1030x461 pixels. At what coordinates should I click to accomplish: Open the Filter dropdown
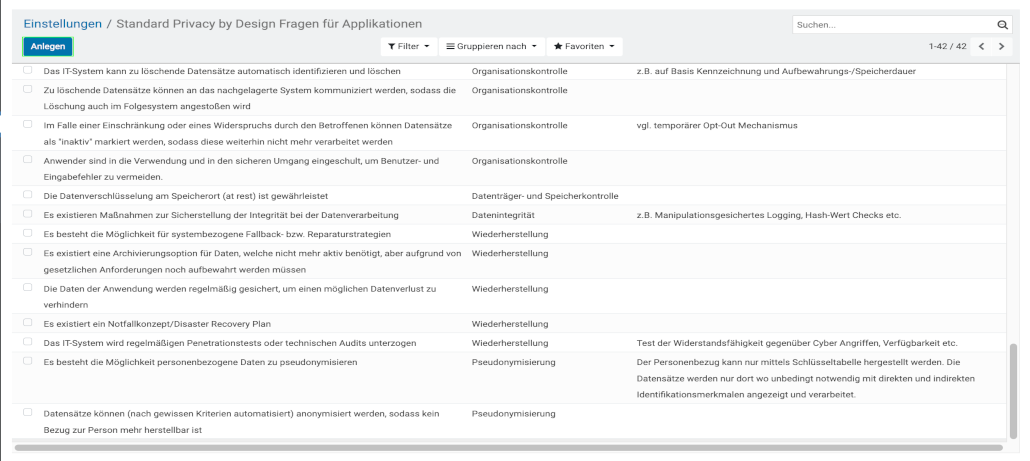point(409,47)
